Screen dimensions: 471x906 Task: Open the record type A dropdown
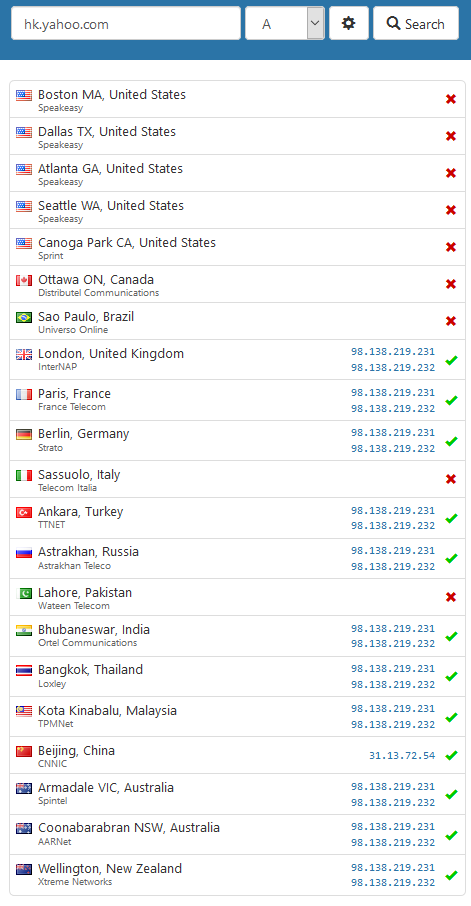pyautogui.click(x=285, y=23)
